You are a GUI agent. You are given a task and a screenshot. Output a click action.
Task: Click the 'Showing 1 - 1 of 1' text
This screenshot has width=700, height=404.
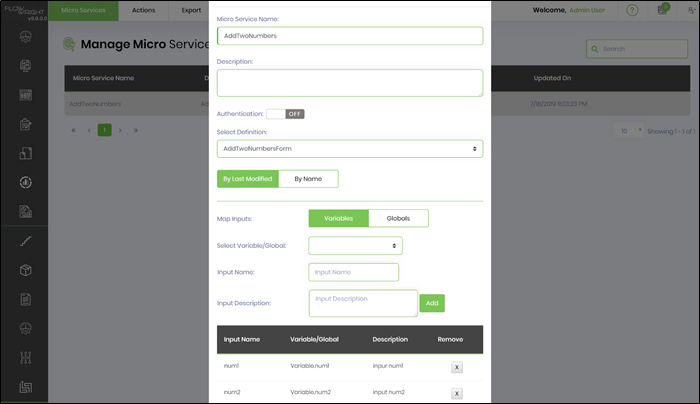pos(671,131)
